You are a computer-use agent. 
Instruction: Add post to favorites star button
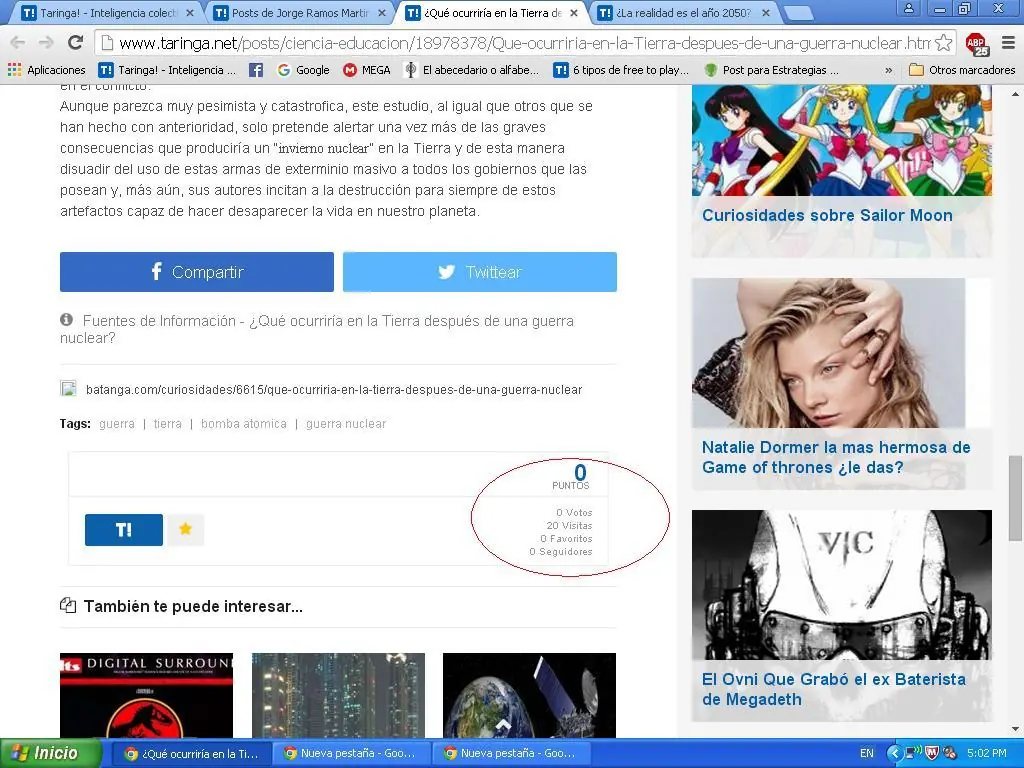click(x=185, y=529)
